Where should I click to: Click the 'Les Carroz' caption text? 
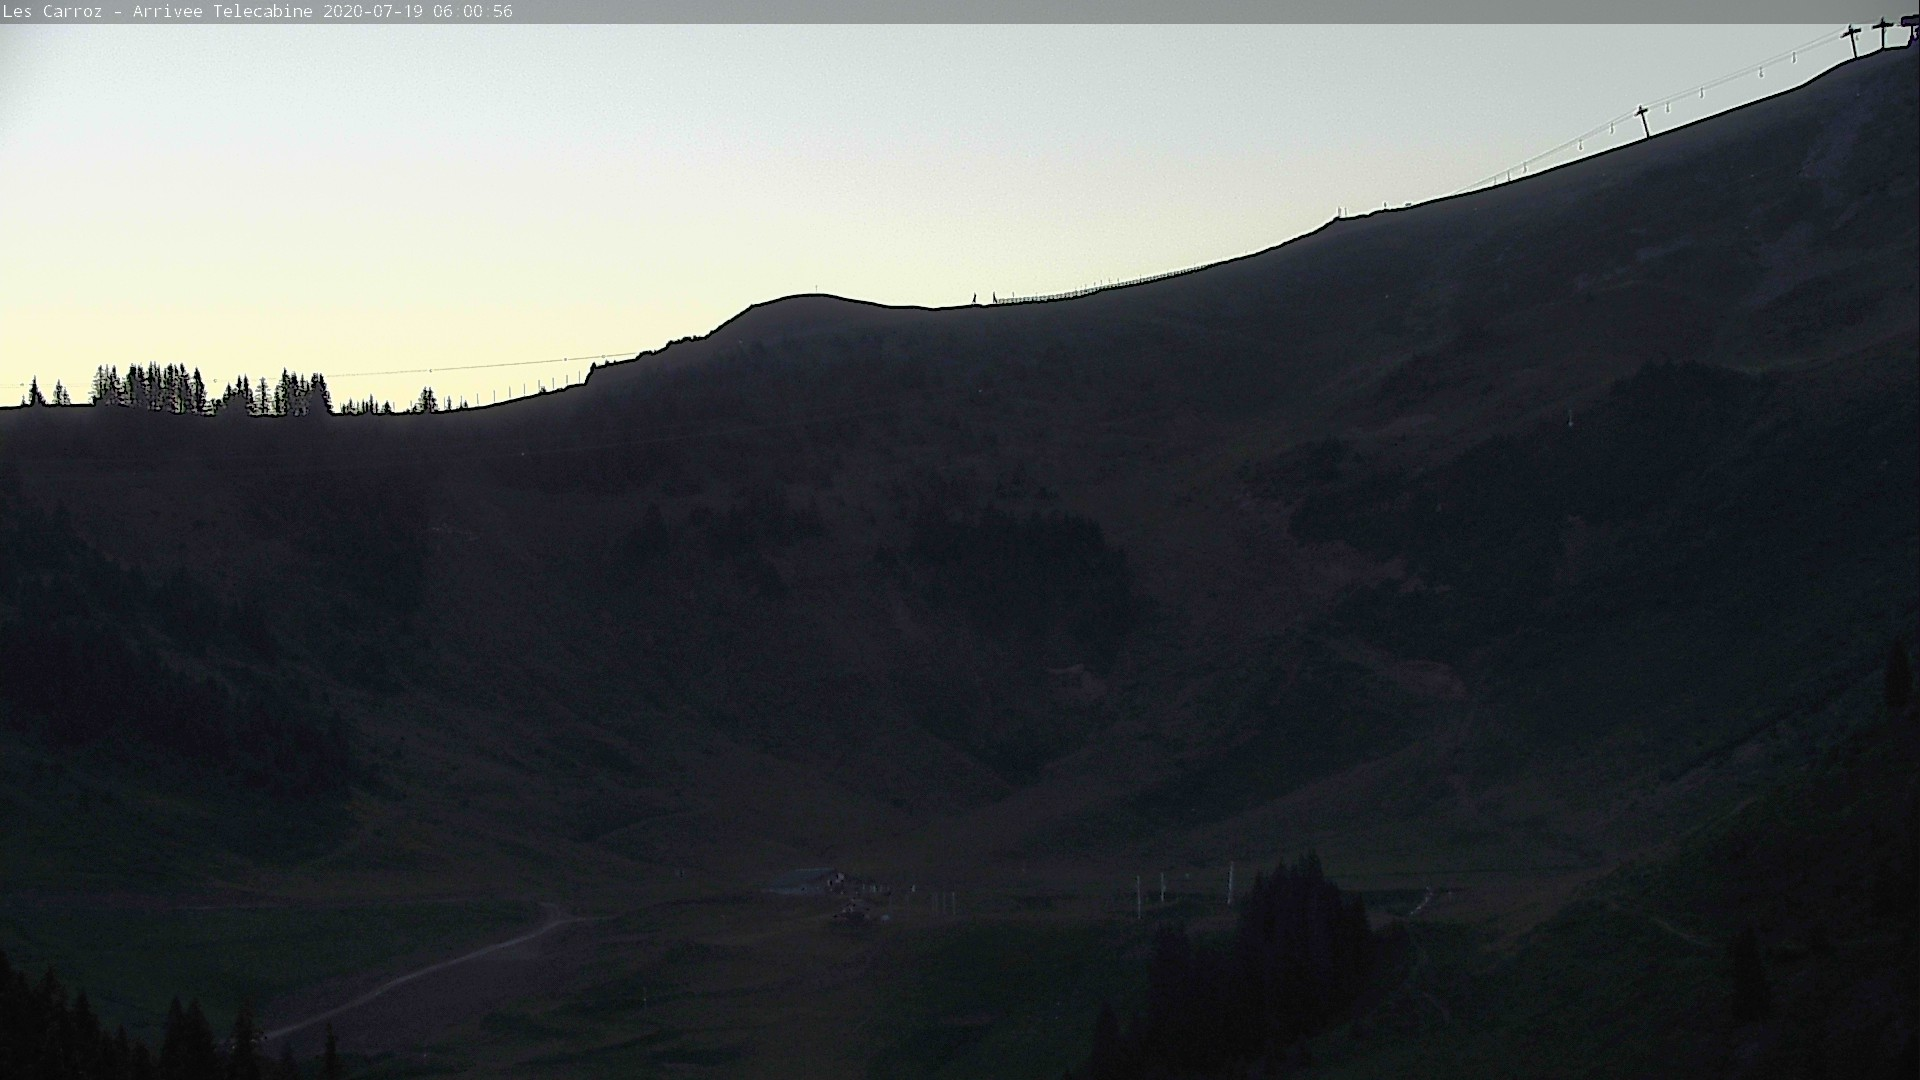click(52, 12)
